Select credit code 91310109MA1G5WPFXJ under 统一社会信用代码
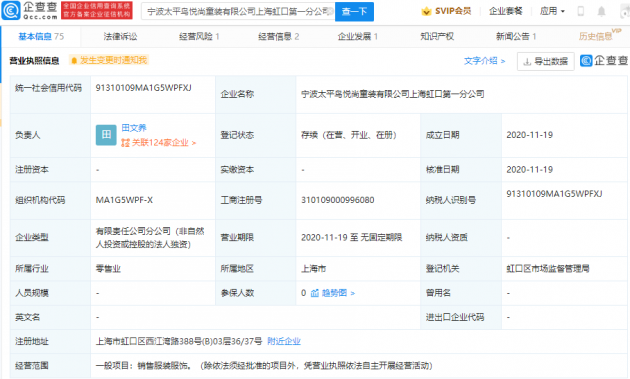Screen dimensions: 630x379 (x=143, y=88)
